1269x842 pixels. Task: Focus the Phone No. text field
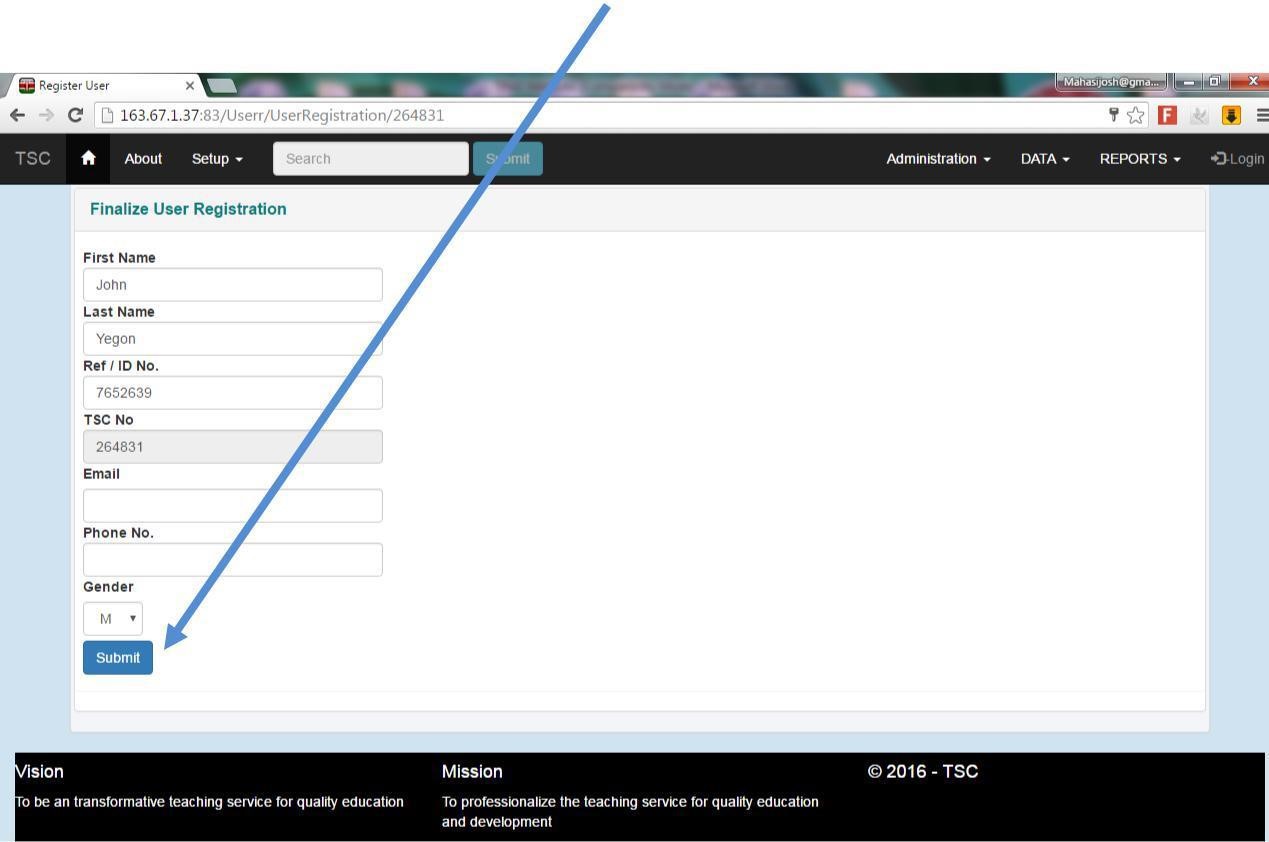point(232,560)
